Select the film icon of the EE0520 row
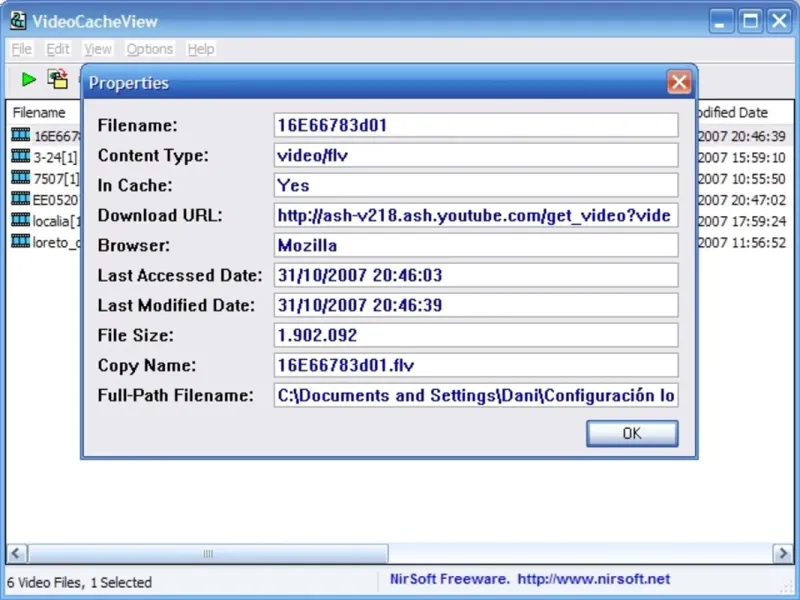 pos(20,198)
